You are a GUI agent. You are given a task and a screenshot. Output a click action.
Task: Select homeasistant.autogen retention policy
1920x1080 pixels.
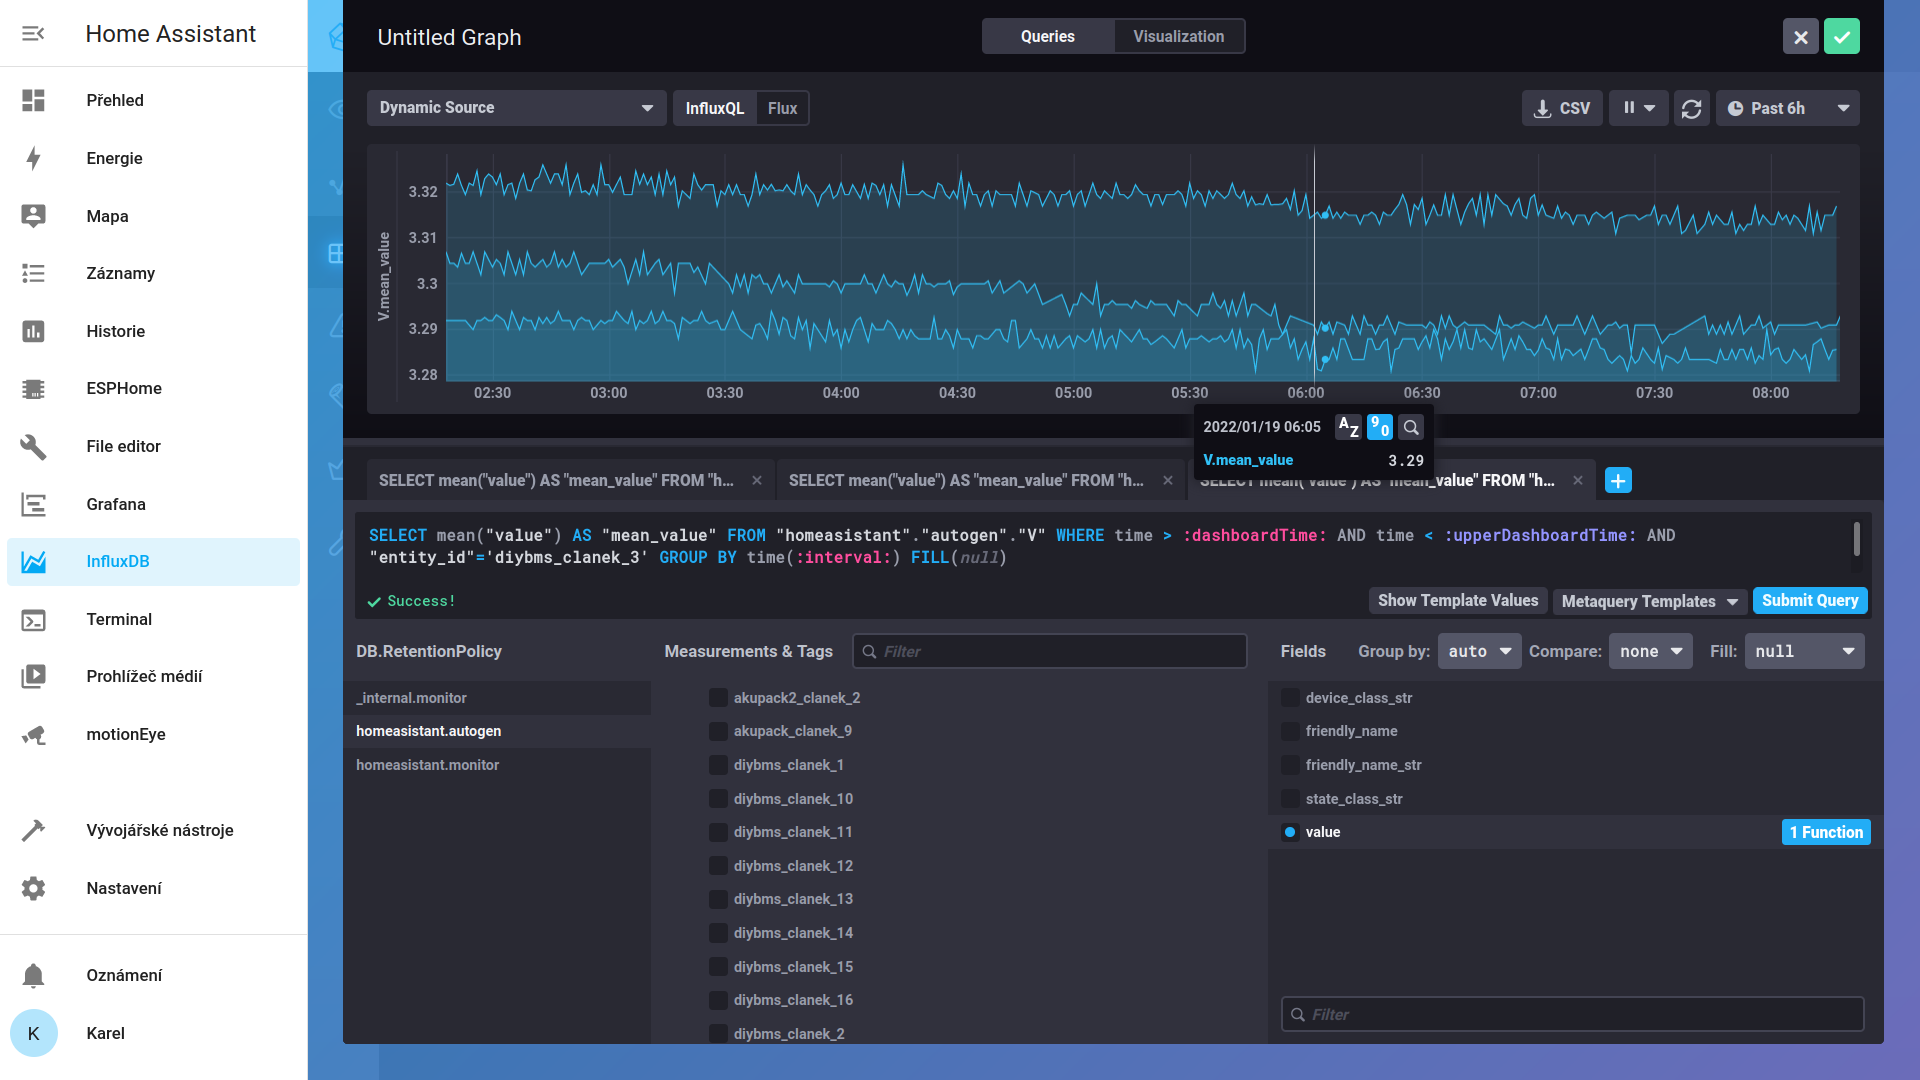click(497, 731)
